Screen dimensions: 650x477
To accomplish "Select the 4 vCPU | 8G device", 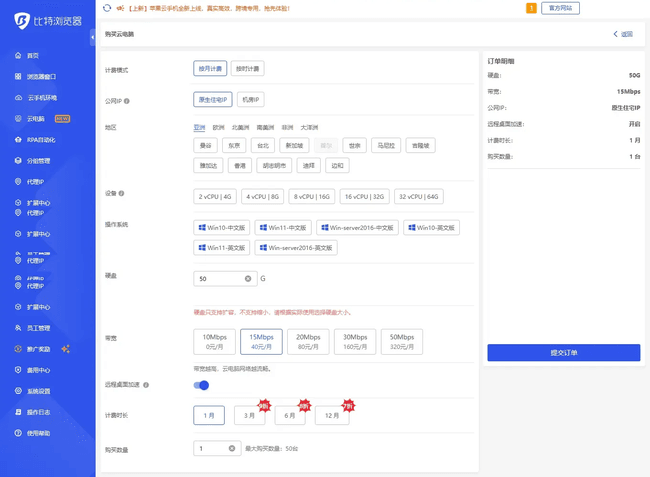I will coord(262,196).
